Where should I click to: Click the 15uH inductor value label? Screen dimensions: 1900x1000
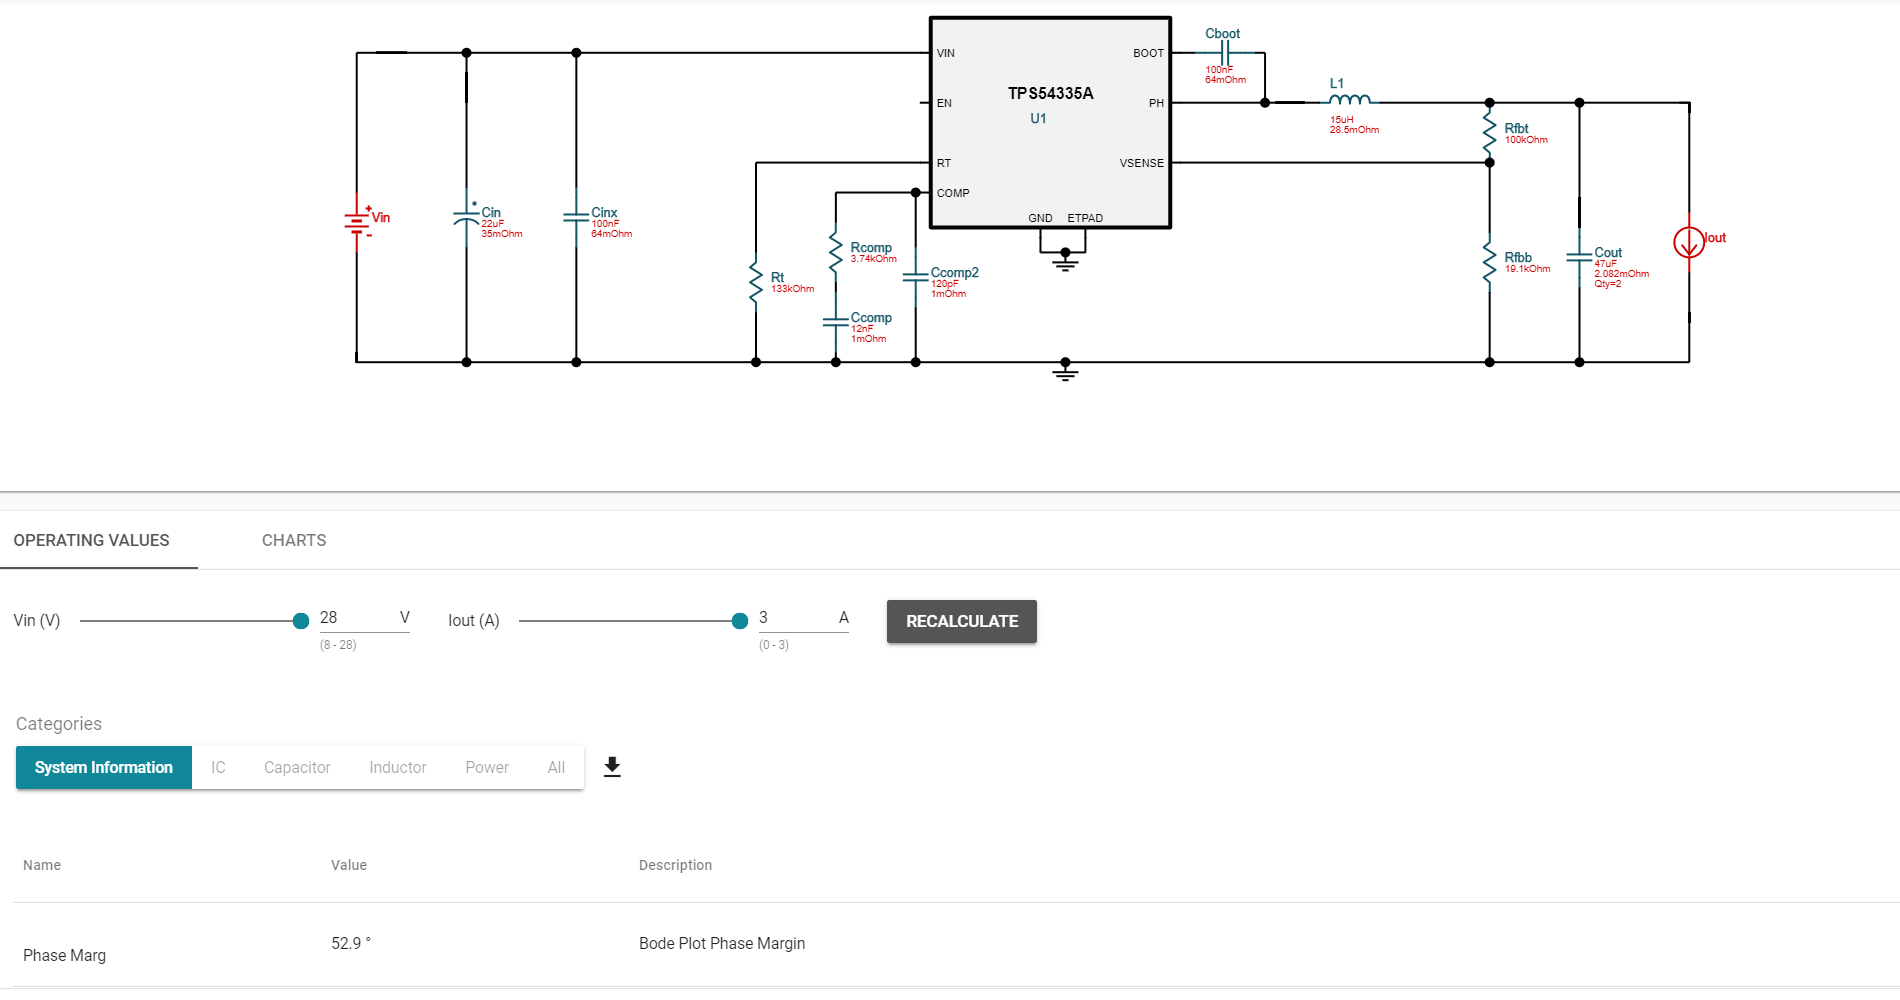tap(1342, 120)
